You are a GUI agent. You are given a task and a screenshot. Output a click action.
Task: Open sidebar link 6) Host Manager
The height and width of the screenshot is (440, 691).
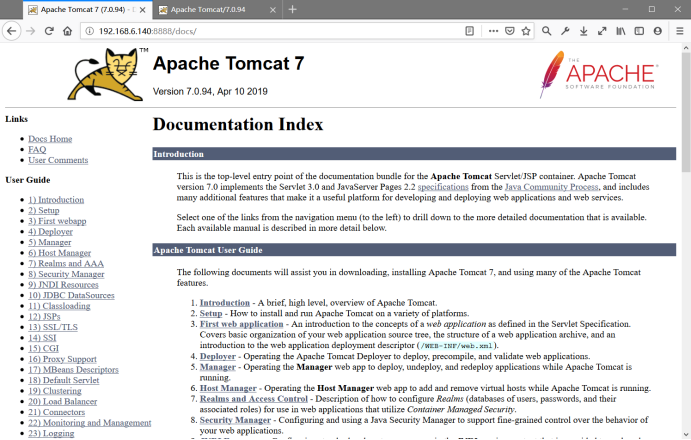click(x=59, y=253)
